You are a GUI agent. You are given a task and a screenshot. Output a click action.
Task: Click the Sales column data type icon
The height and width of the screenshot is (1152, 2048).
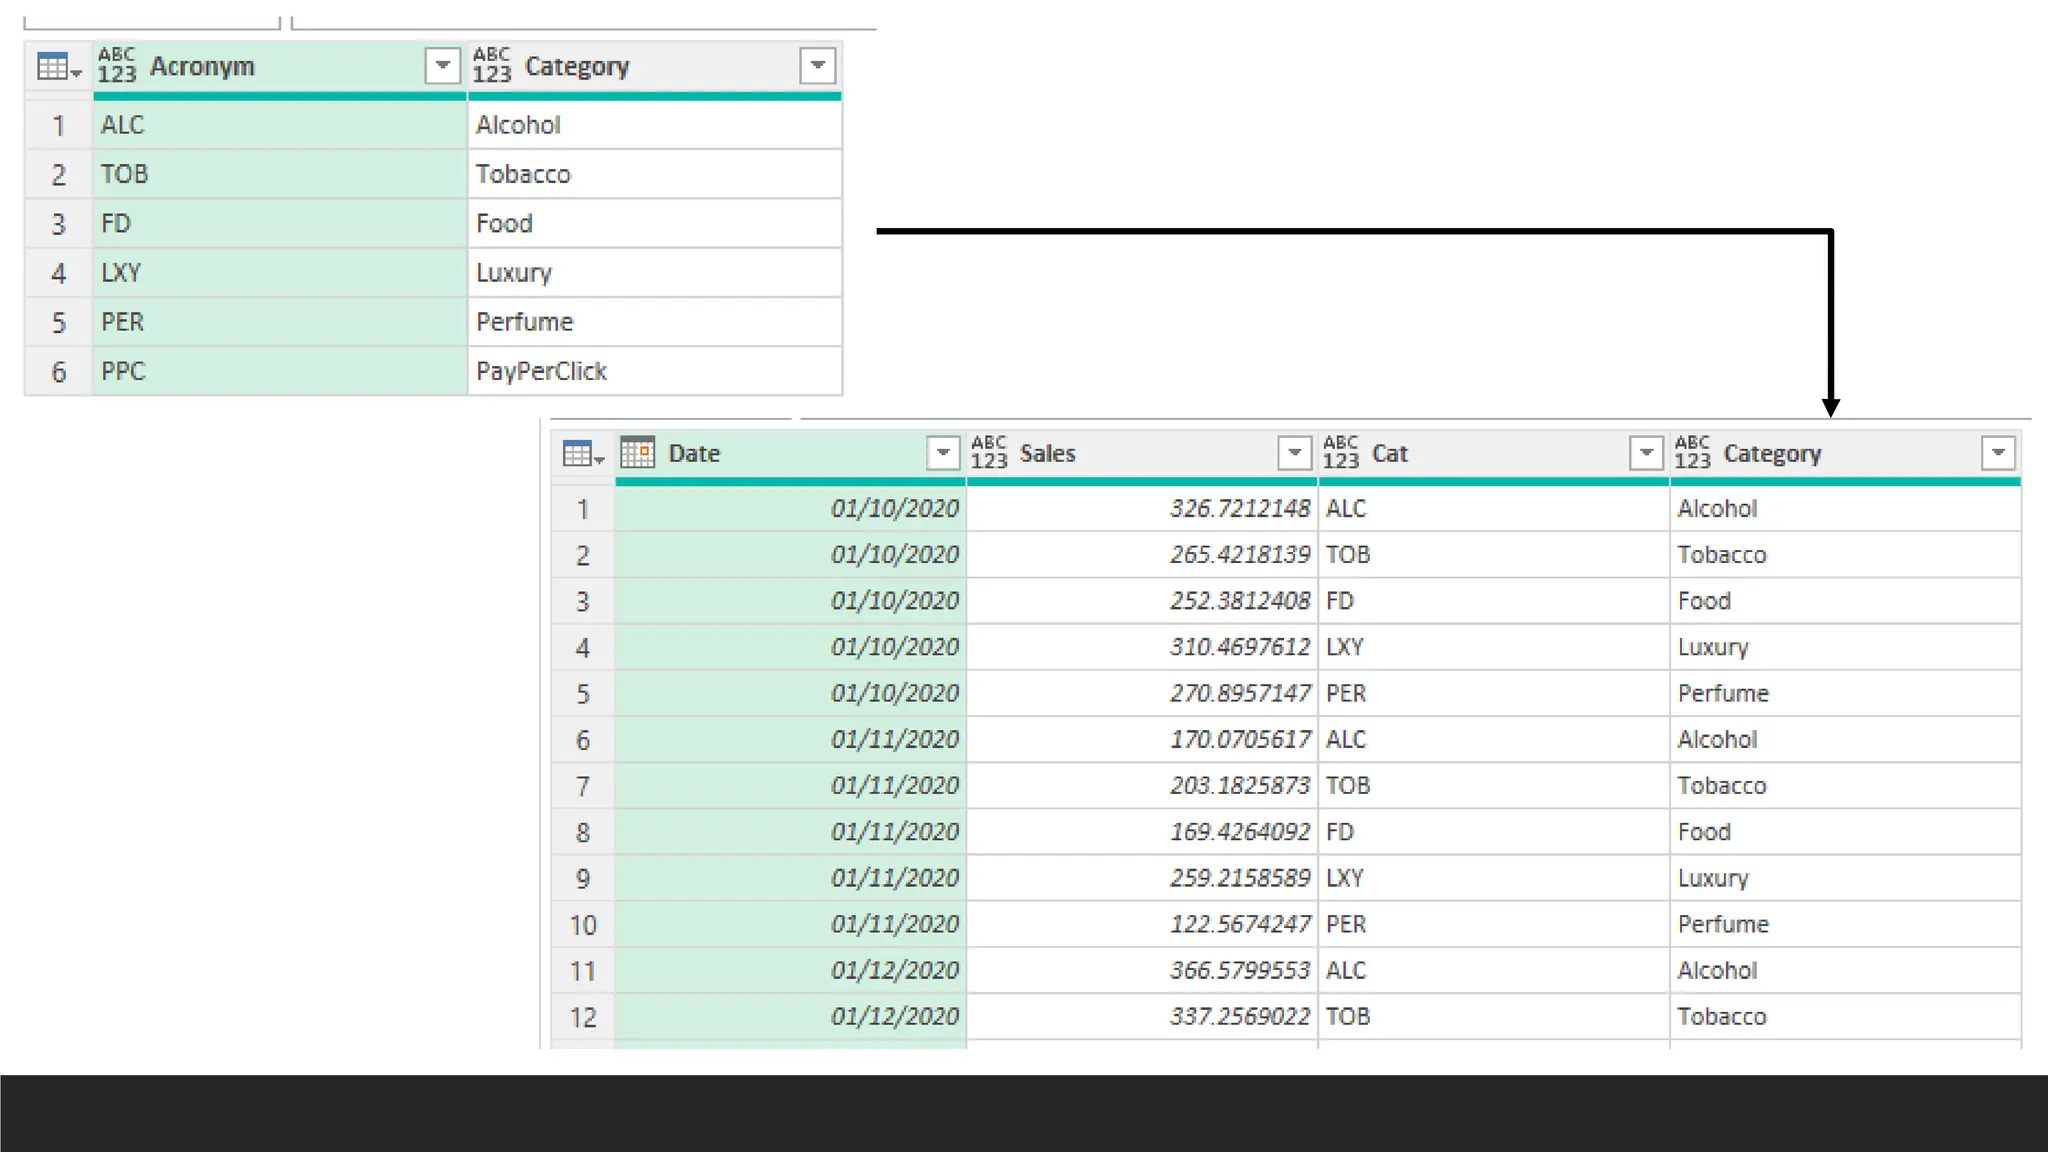point(989,453)
